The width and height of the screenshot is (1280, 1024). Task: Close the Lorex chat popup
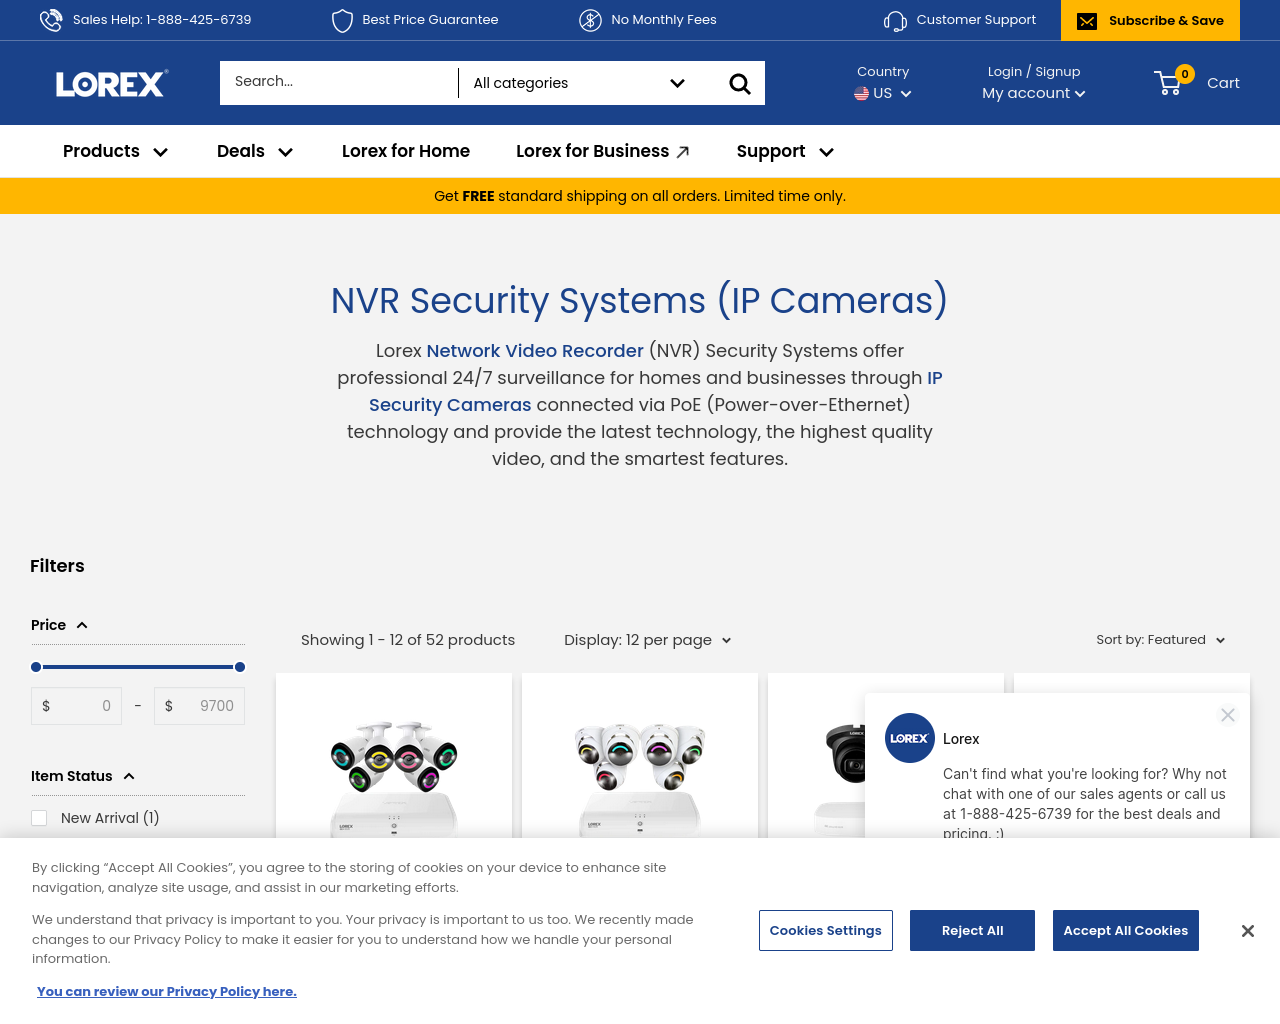pos(1228,715)
